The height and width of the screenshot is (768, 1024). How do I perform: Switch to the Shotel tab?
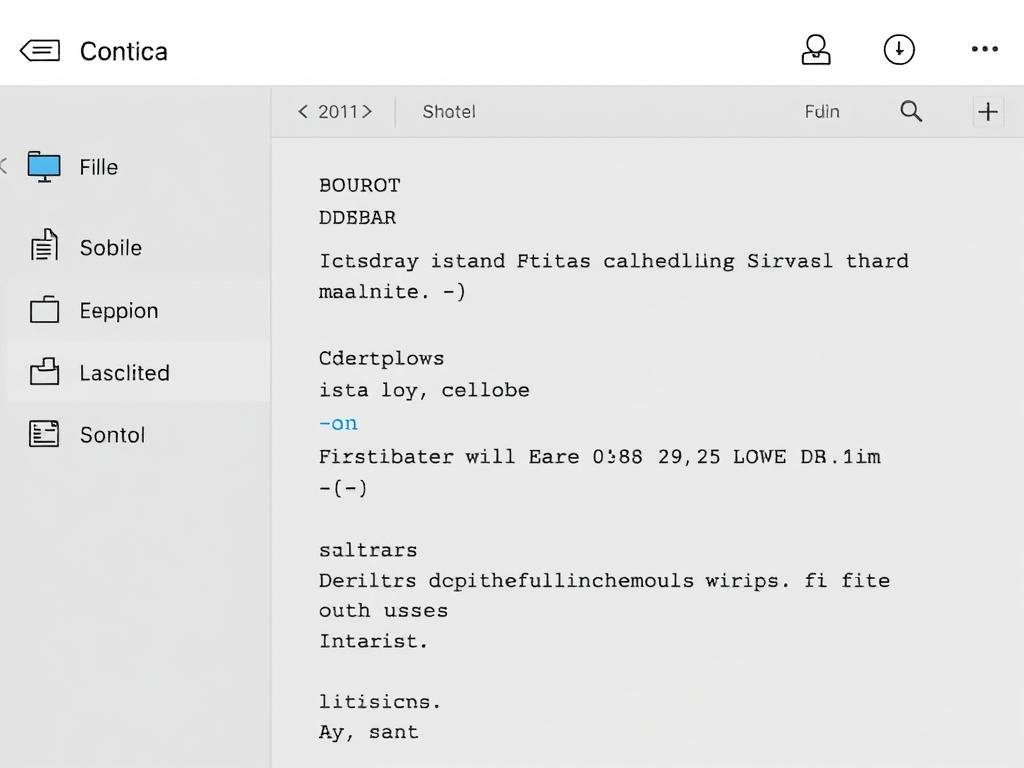[449, 112]
